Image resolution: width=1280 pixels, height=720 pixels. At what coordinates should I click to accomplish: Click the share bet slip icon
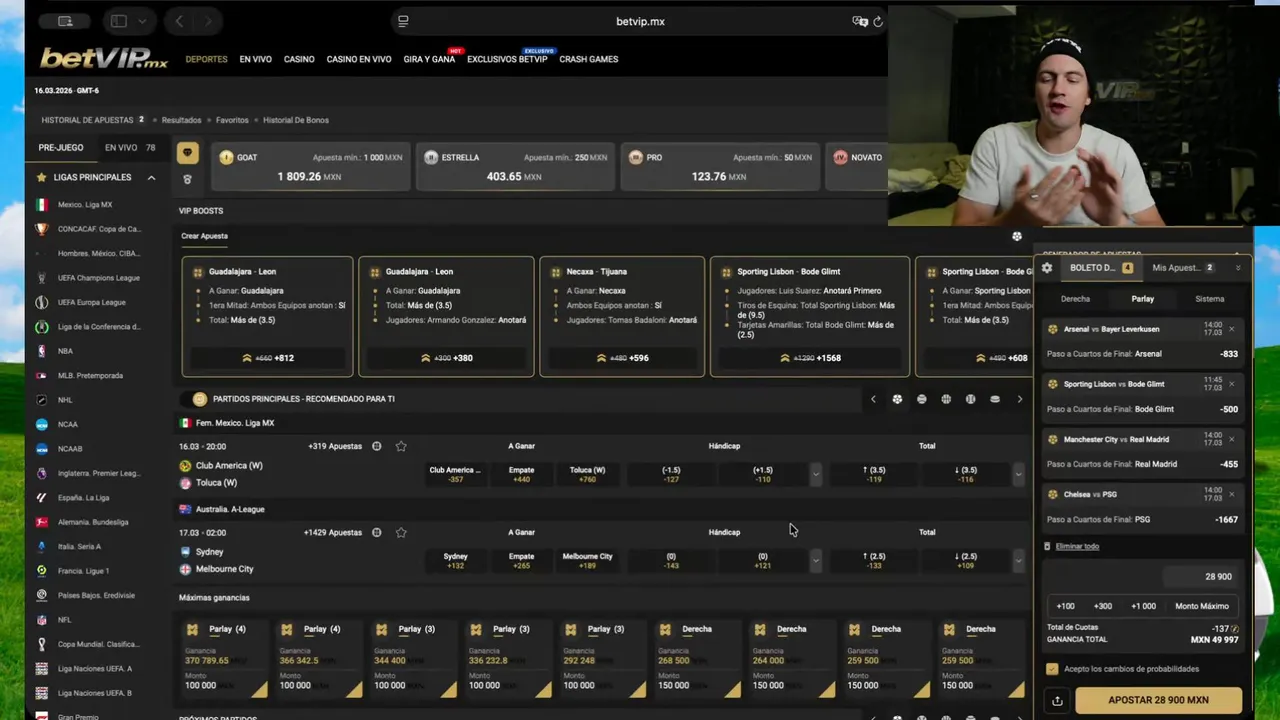(x=1057, y=701)
